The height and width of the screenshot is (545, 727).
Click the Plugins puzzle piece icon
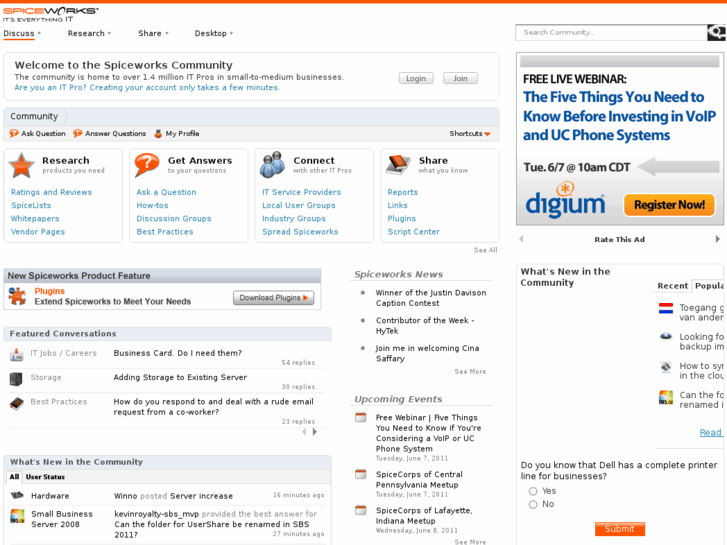tap(18, 296)
